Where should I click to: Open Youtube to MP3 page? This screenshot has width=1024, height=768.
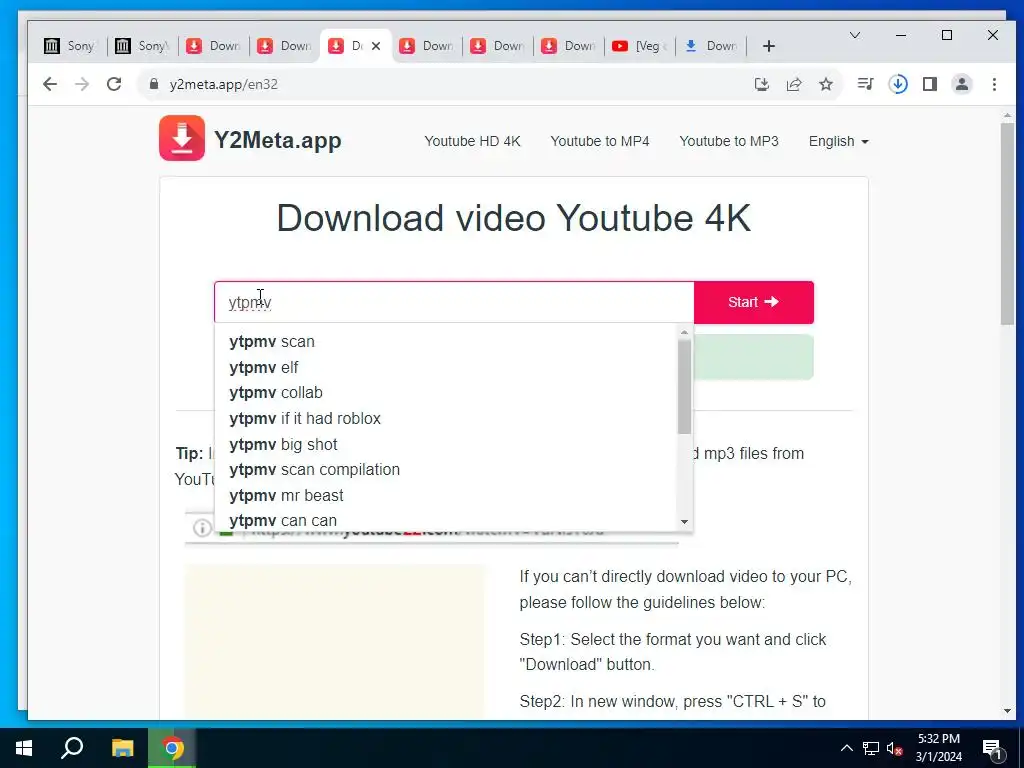point(729,141)
